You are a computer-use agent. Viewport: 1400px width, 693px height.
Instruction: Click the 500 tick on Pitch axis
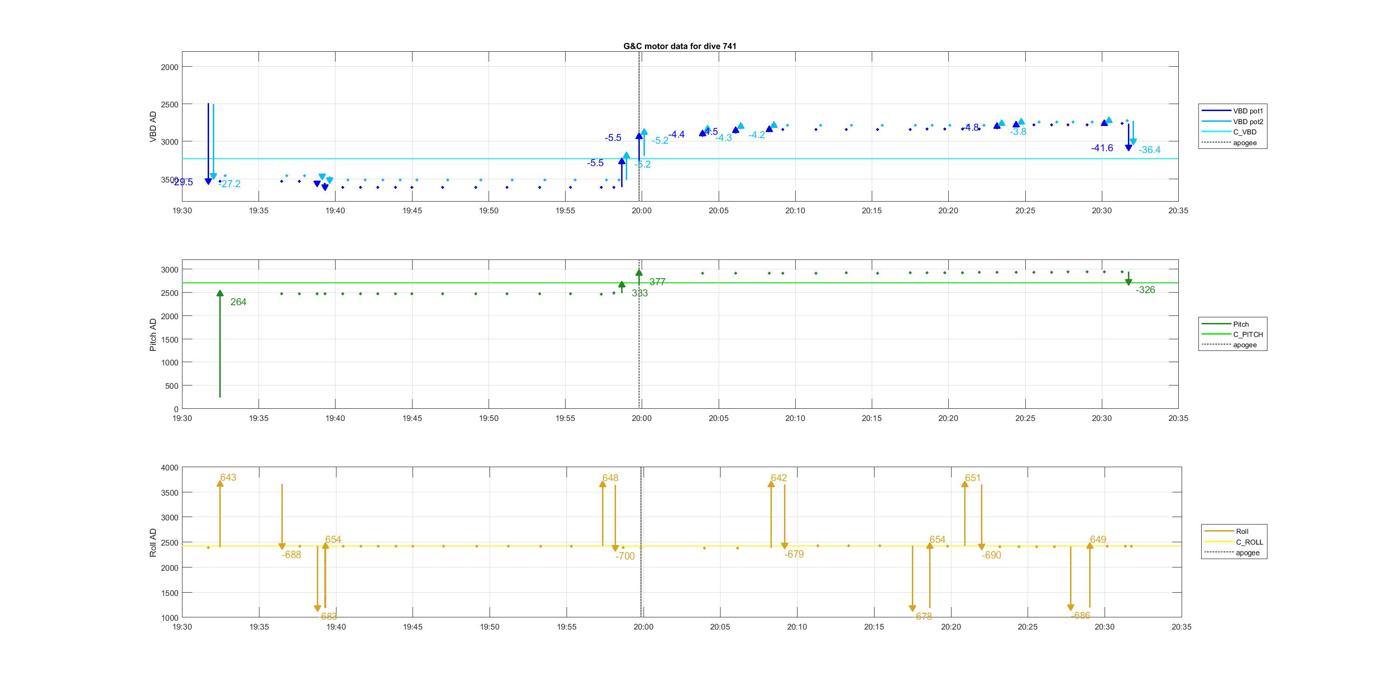point(171,386)
